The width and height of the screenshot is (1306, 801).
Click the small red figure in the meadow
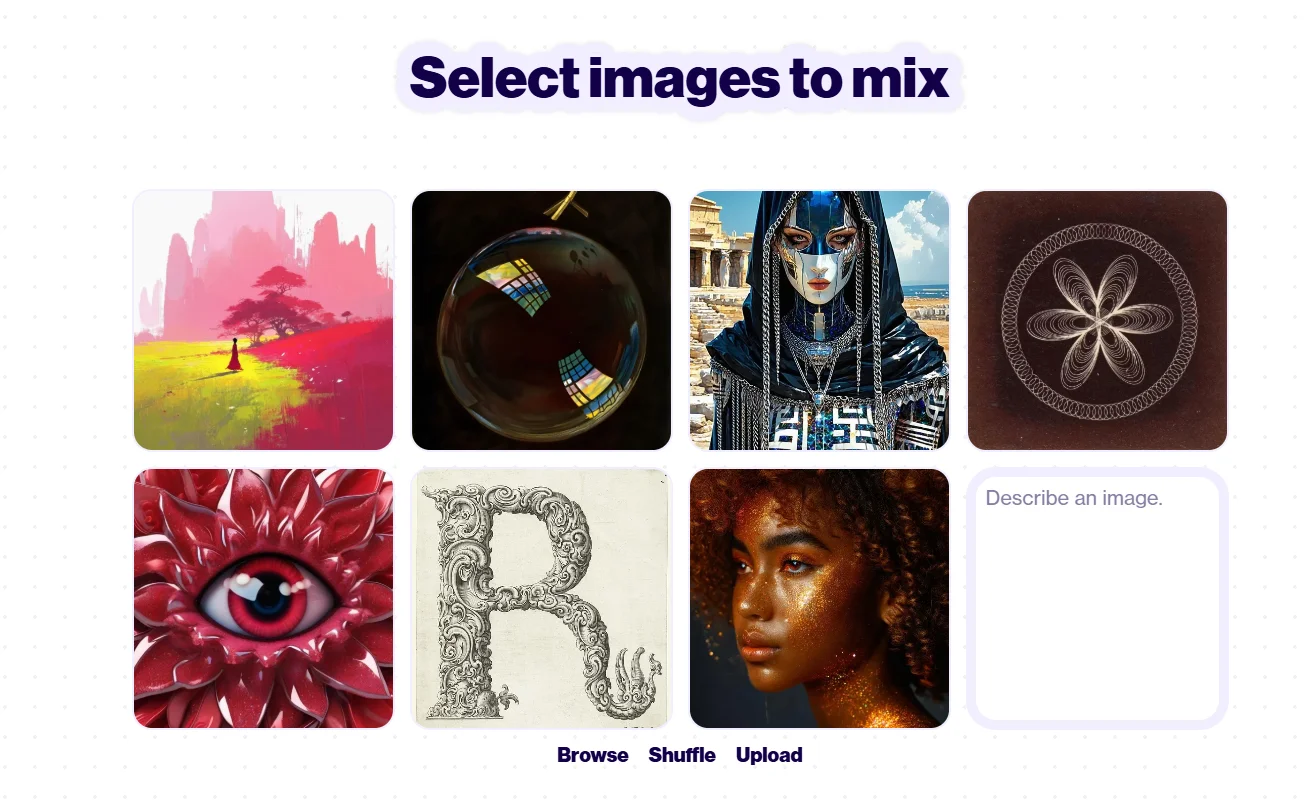[x=235, y=354]
